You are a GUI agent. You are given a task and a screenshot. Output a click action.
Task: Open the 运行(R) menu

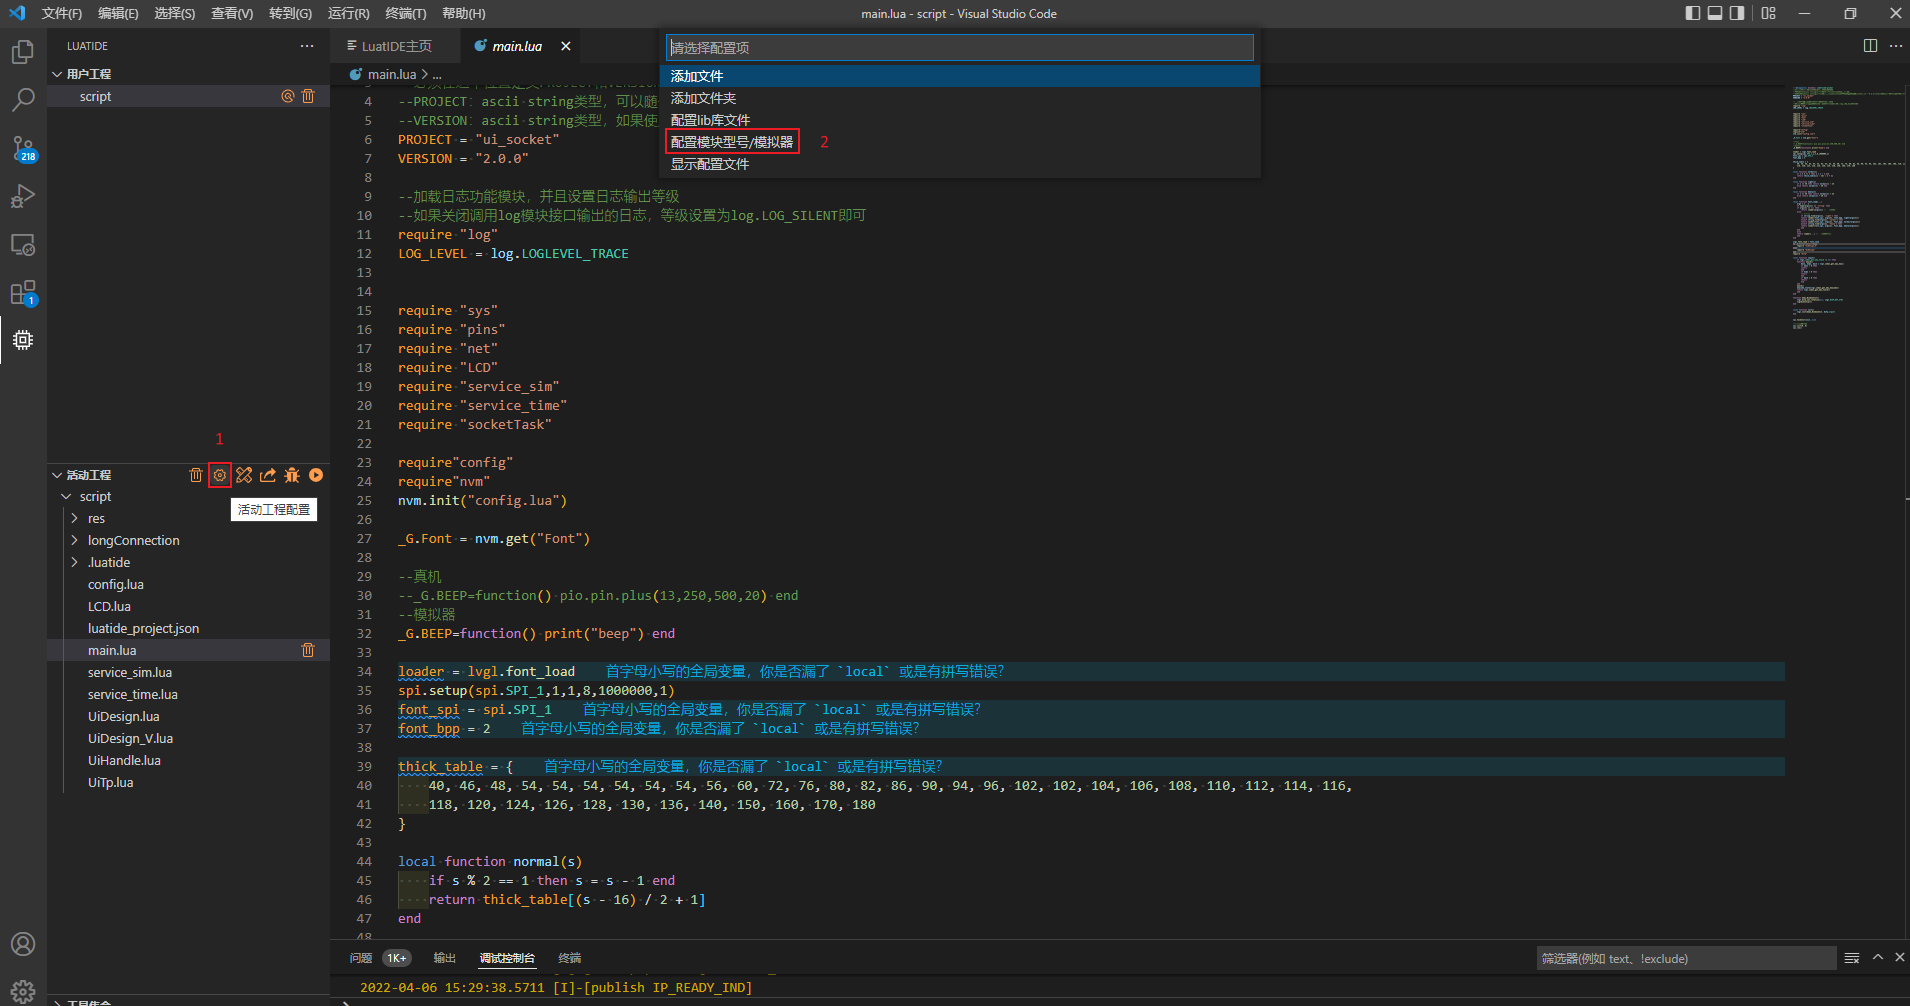tap(348, 13)
